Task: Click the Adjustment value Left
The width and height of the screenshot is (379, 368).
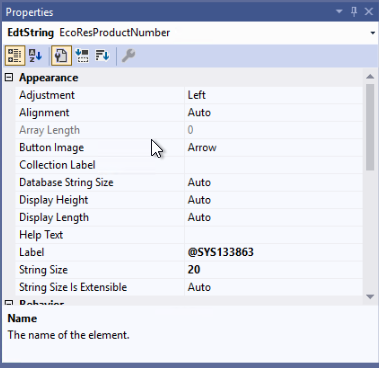Action: [273, 95]
